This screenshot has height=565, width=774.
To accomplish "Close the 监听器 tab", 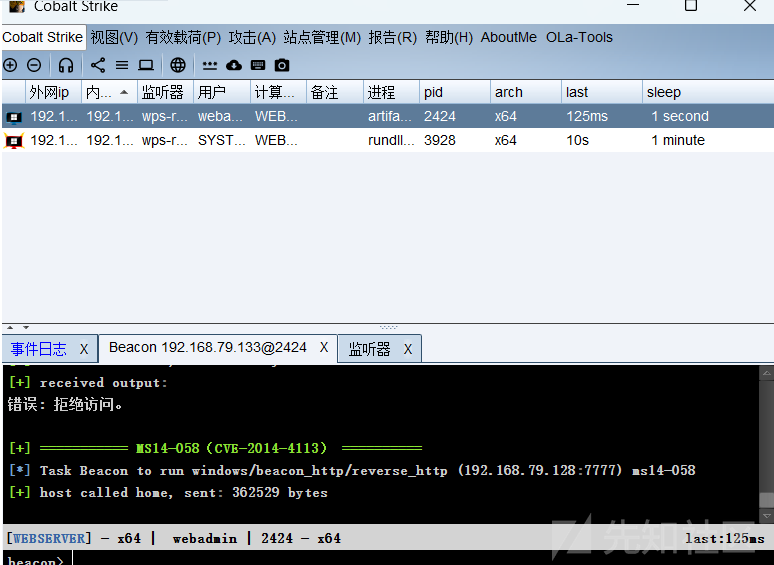I will tap(408, 349).
